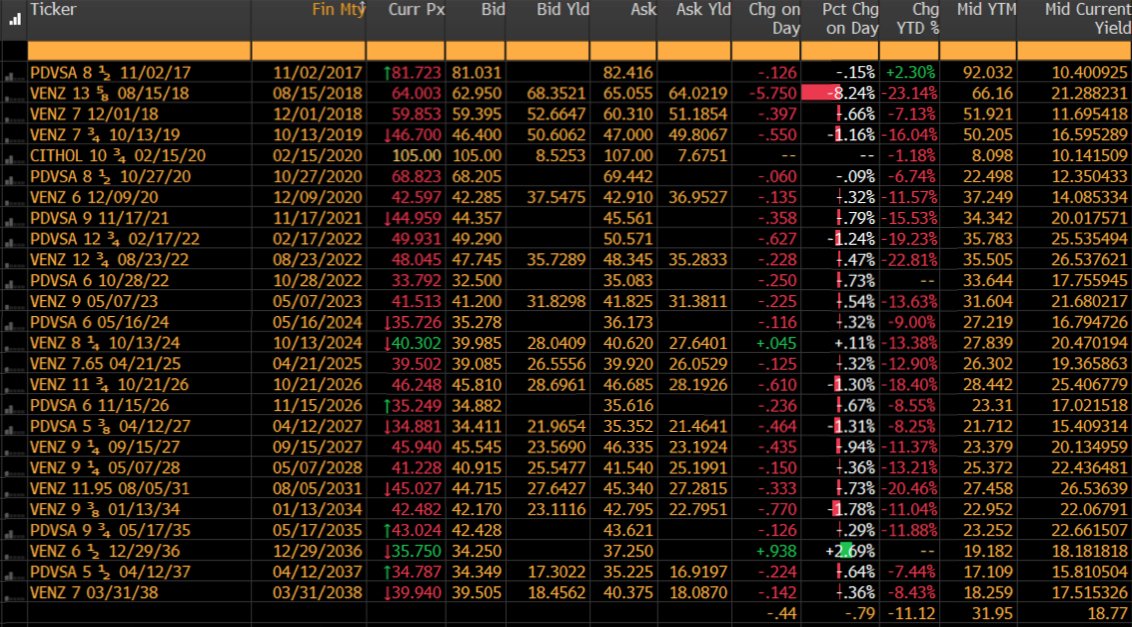Open the chart icon beside VENZ 7 03/31/38
This screenshot has width=1132, height=627.
click(13, 594)
